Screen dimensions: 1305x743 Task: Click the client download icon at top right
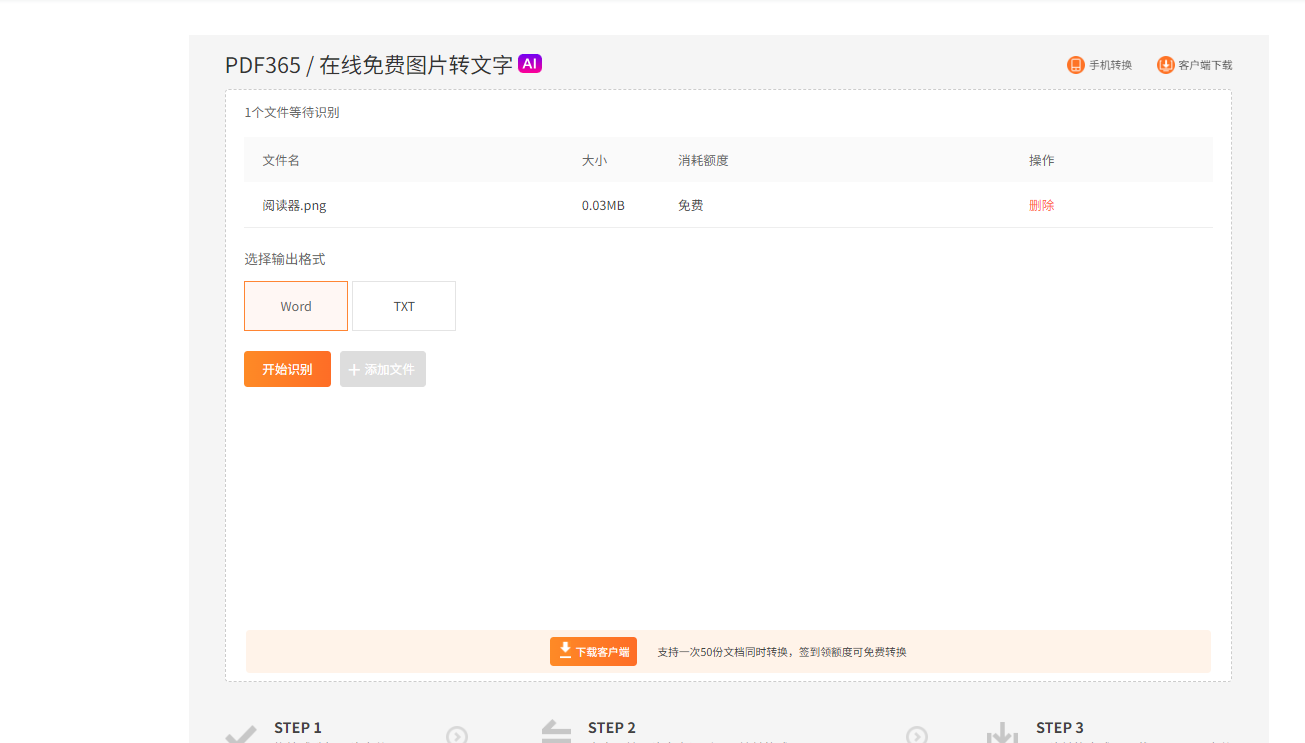click(1166, 65)
